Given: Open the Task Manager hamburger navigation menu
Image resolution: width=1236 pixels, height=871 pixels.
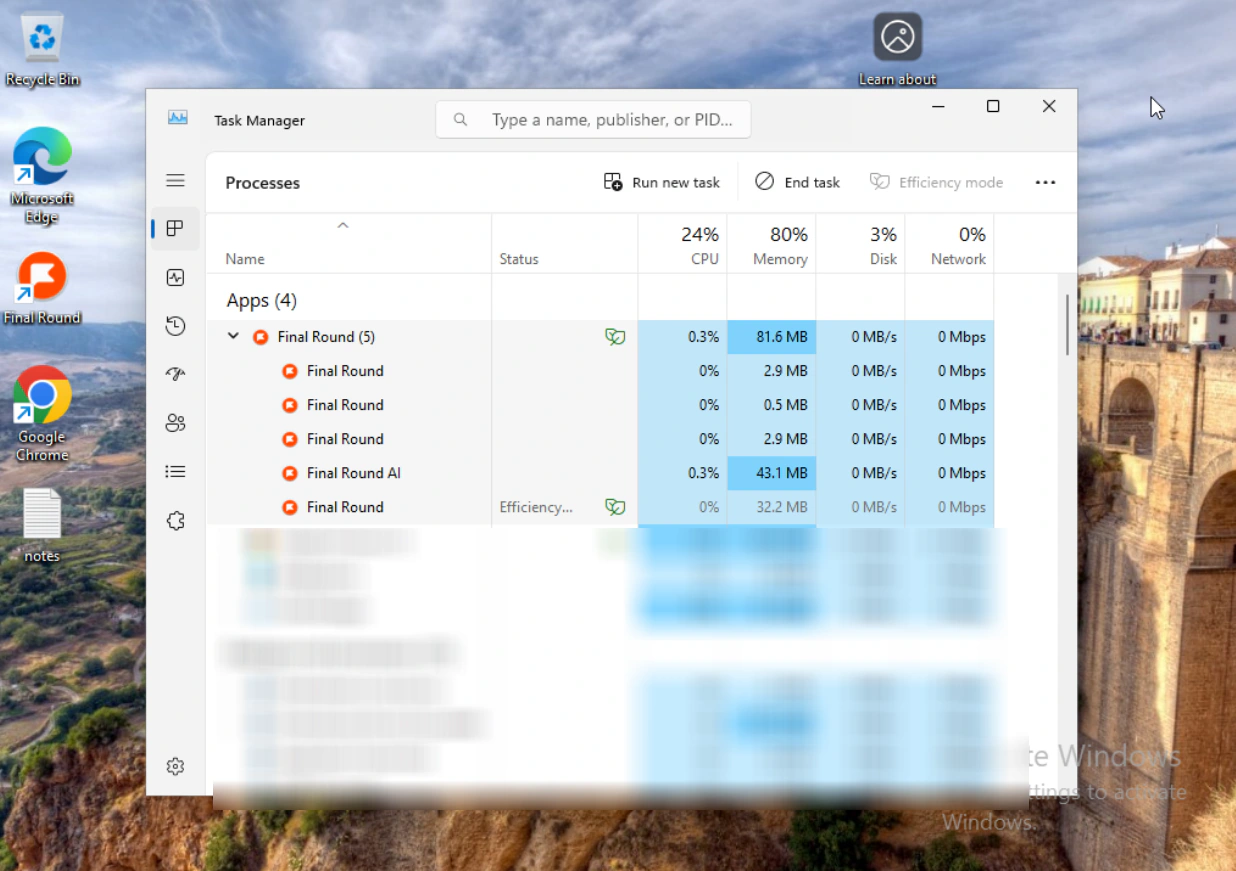Looking at the screenshot, I should point(175,181).
